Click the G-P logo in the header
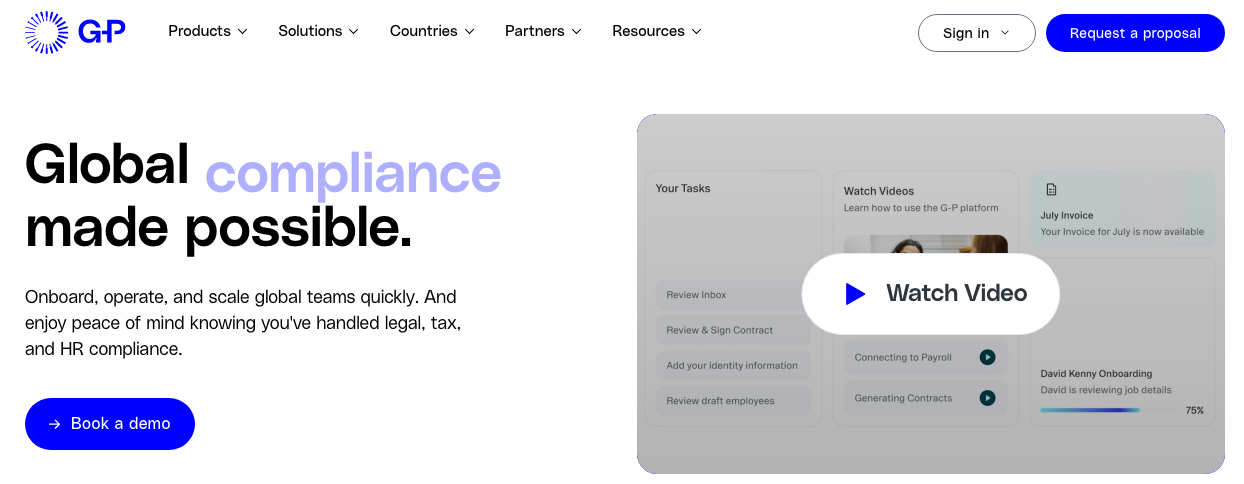 coord(75,32)
